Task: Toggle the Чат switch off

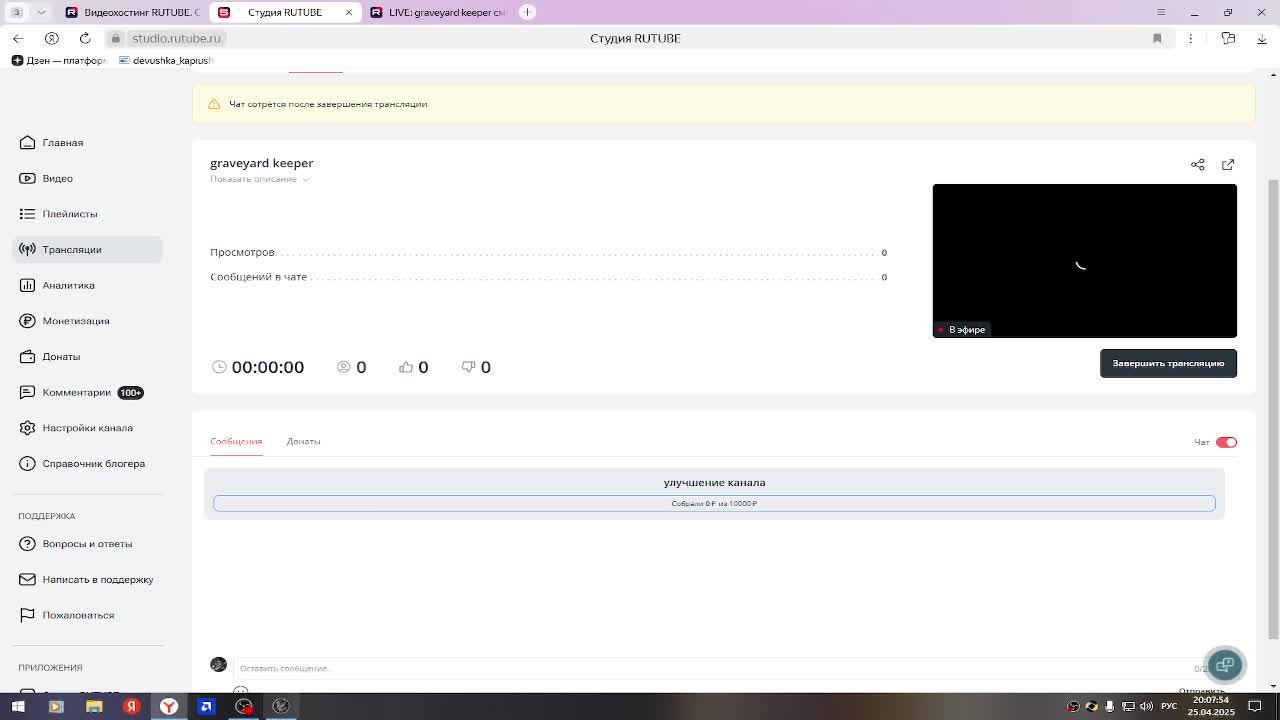Action: [x=1226, y=442]
